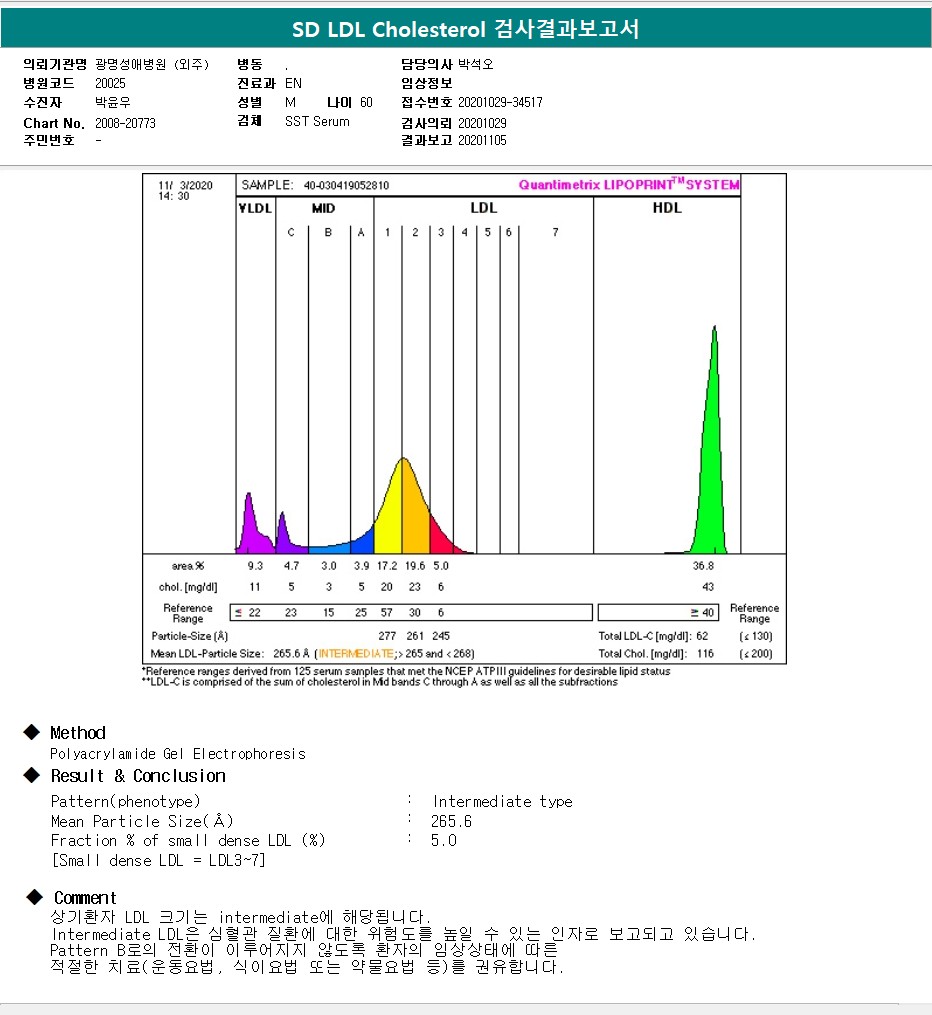Select receipt number 20201029-34517

coord(500,102)
